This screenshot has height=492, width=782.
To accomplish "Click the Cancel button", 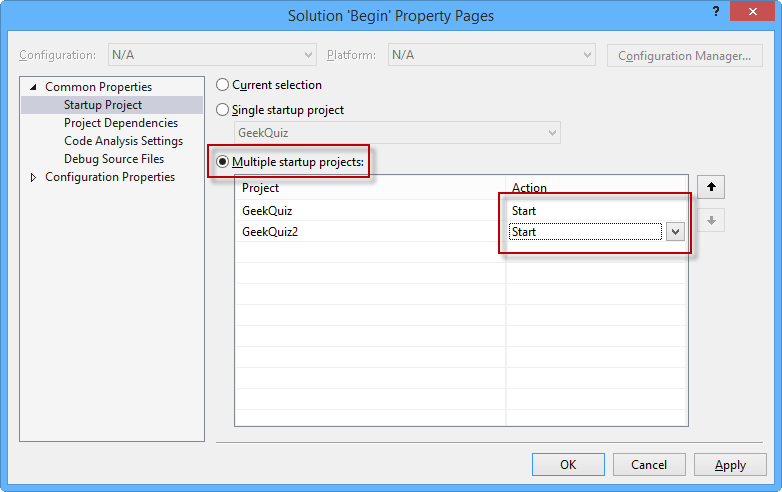I will pos(649,464).
